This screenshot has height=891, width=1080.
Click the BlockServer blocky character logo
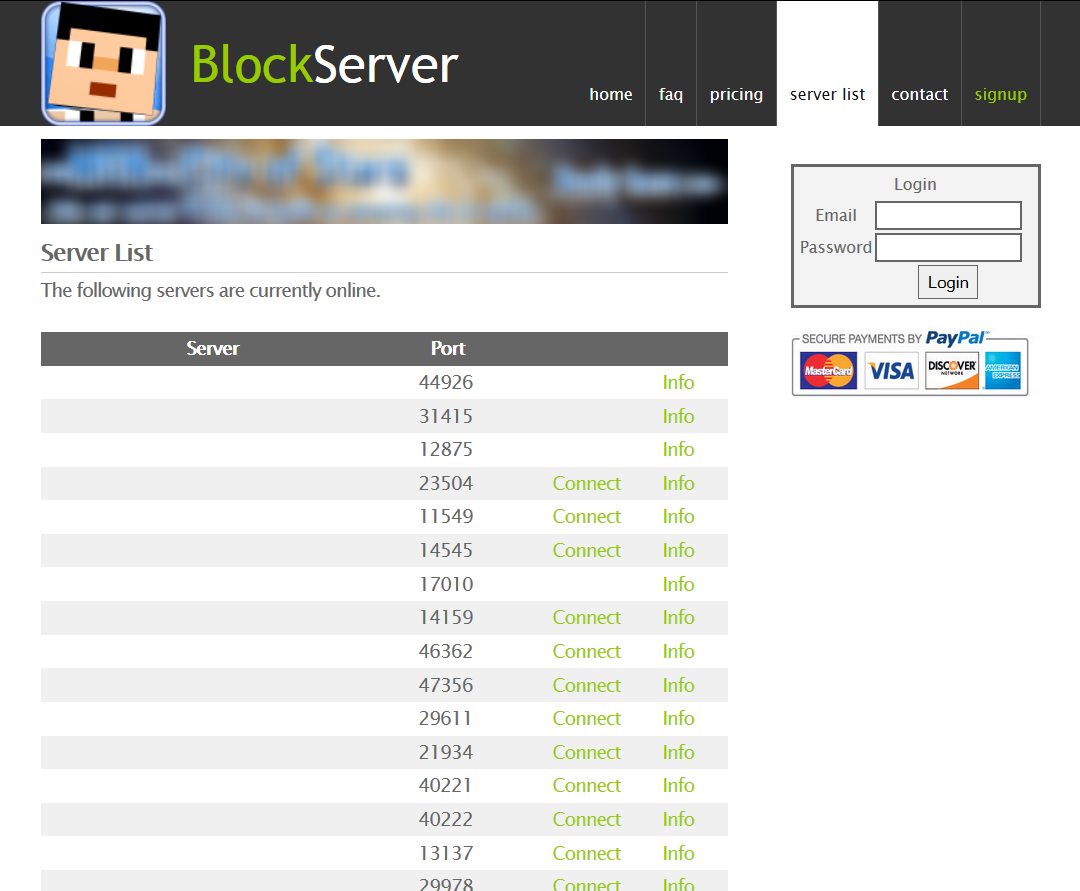103,64
